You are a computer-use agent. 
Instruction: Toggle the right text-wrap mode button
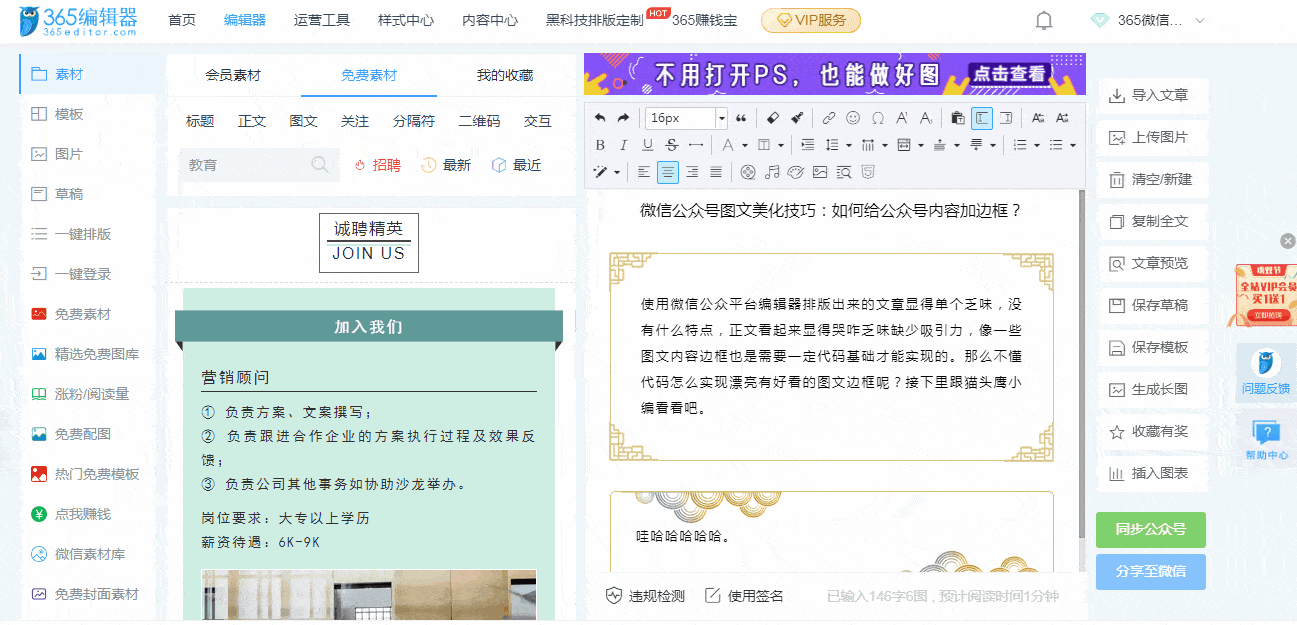(x=1006, y=118)
